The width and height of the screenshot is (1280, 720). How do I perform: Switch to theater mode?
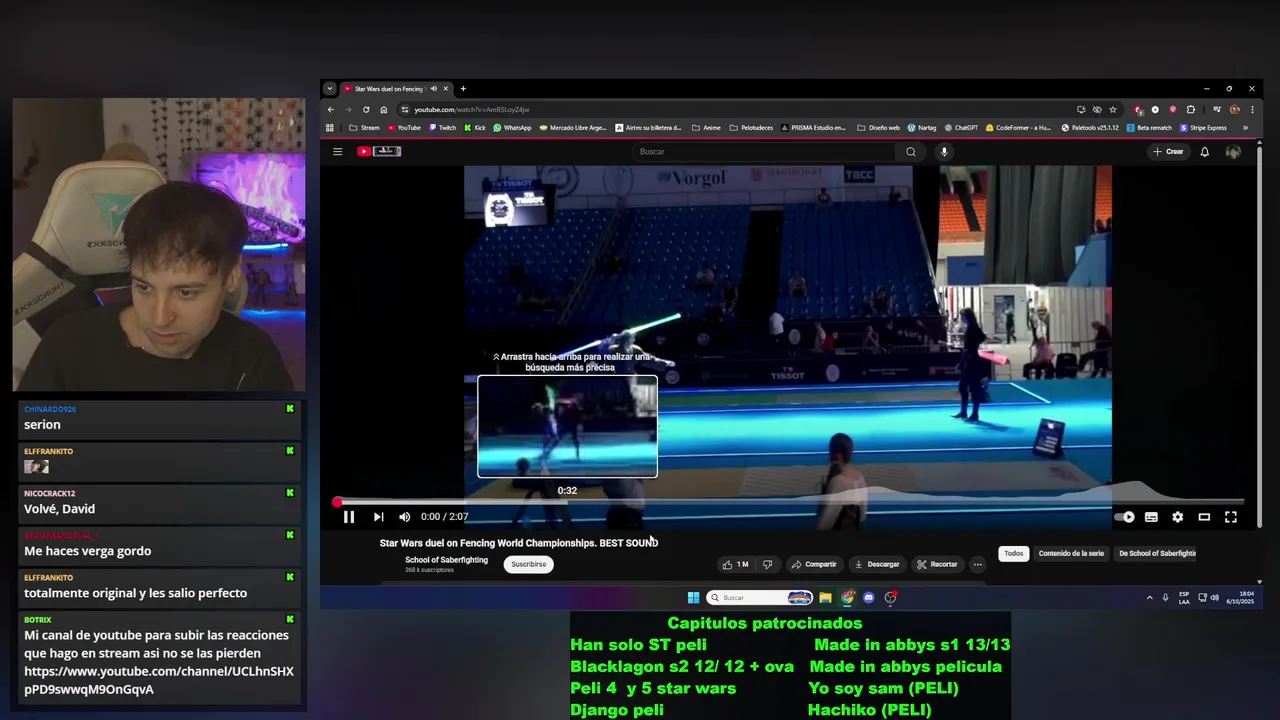pos(1204,517)
